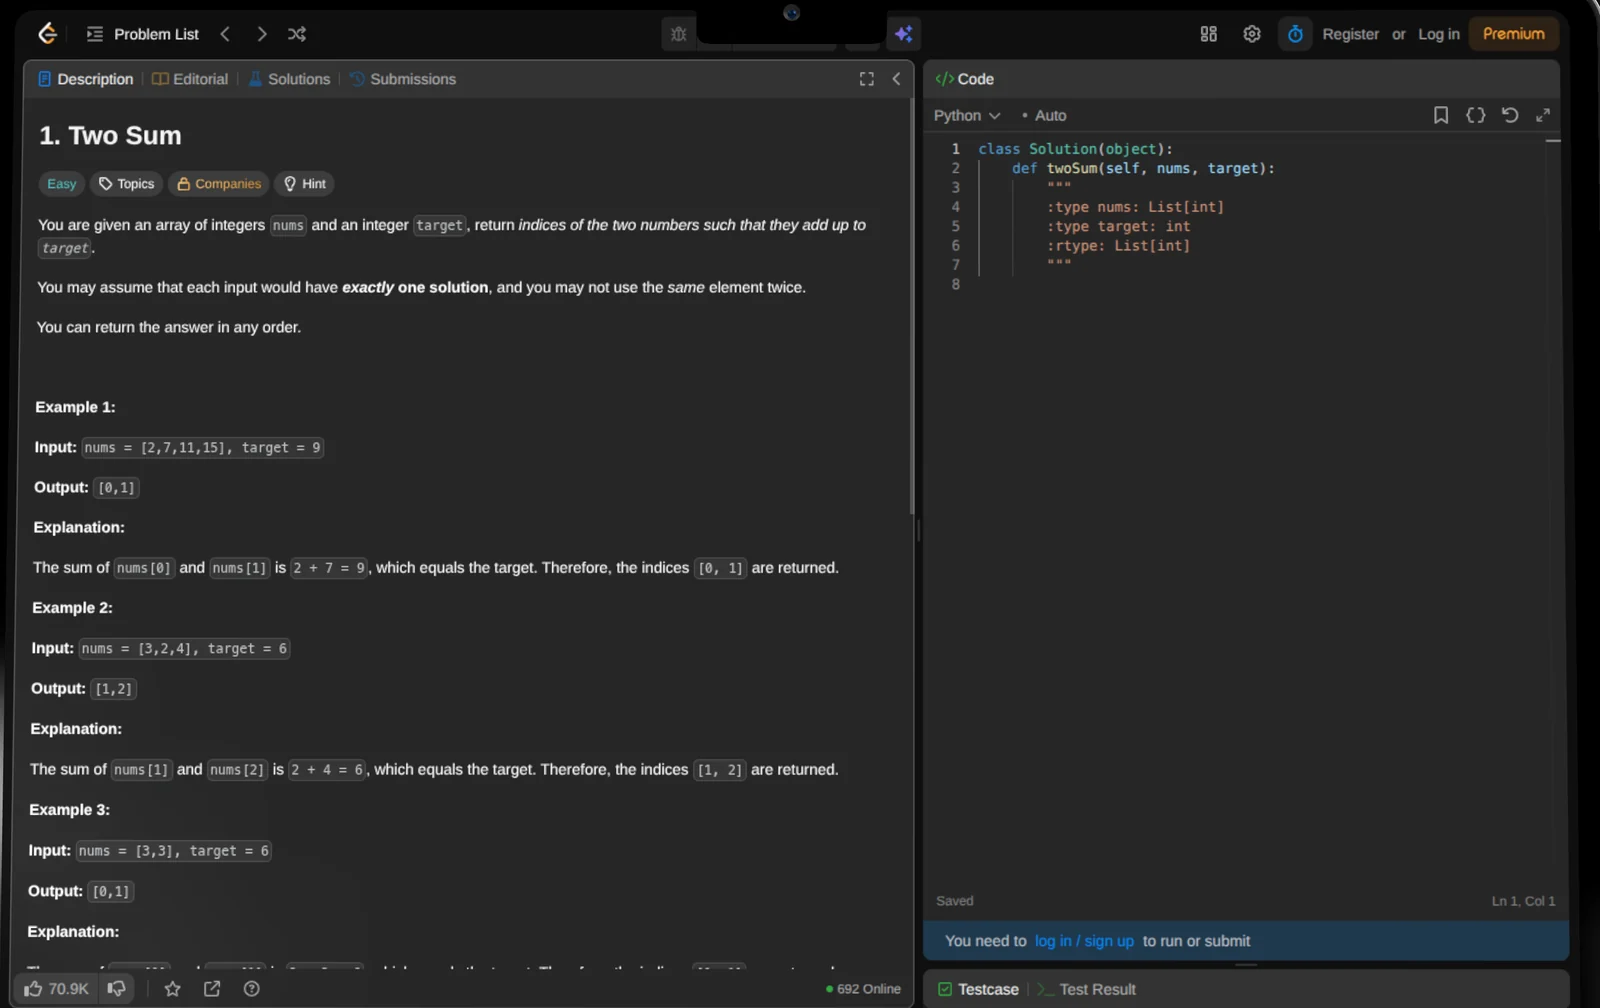Click the Code panel tab
Image resolution: width=1600 pixels, height=1008 pixels.
965,79
